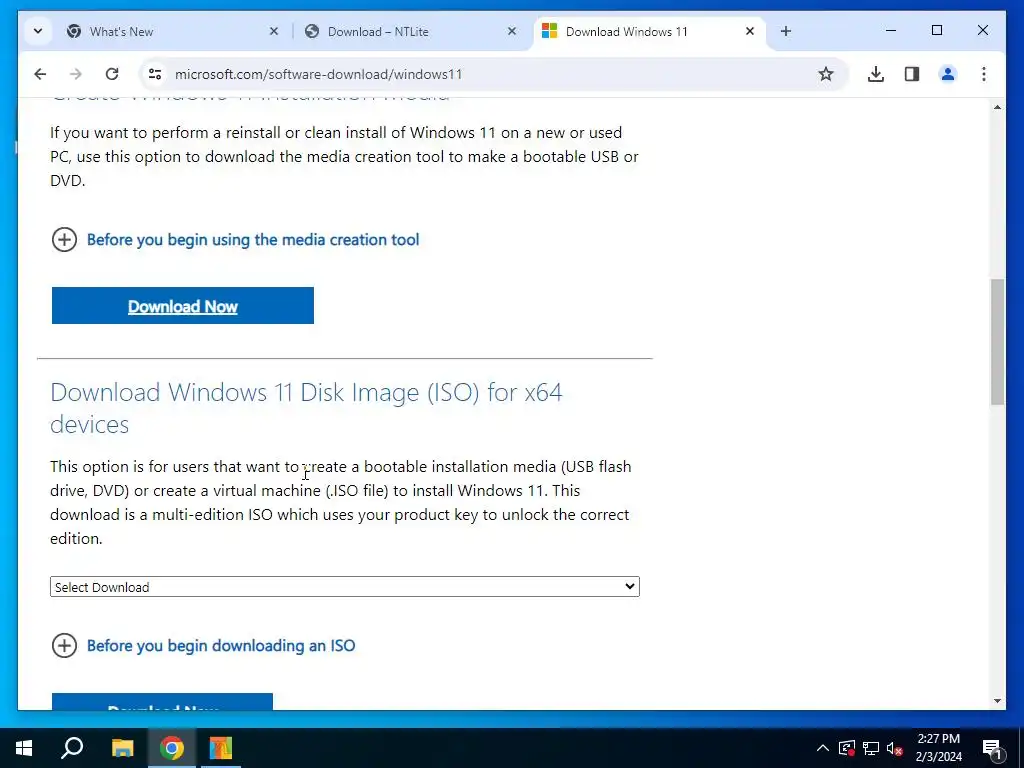Image resolution: width=1024 pixels, height=768 pixels.
Task: Open taskbar search
Action: pyautogui.click(x=72, y=748)
